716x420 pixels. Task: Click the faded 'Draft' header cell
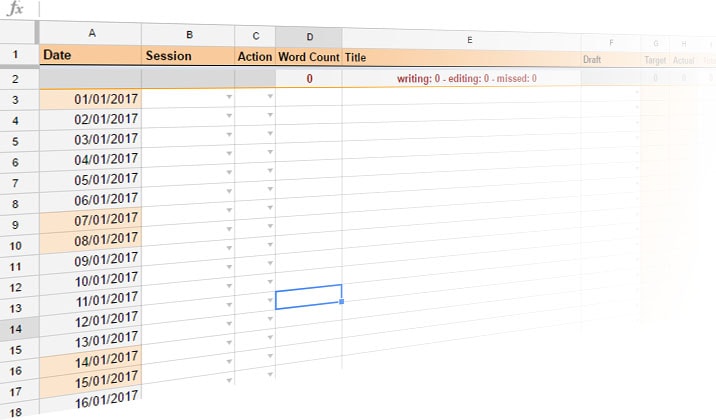coord(611,60)
